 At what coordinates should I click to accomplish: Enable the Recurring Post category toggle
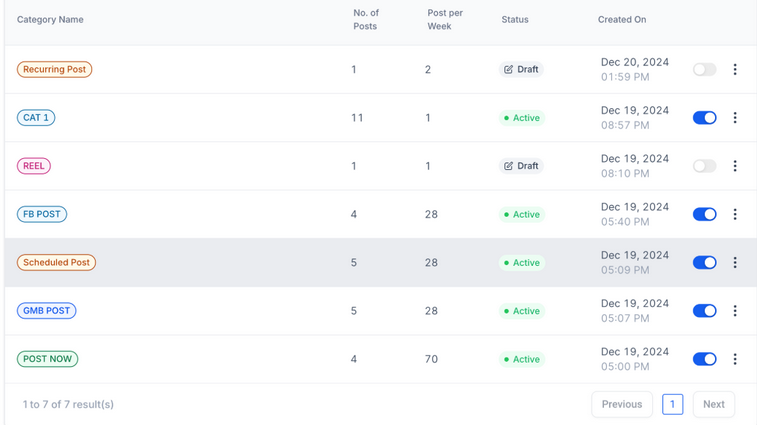pos(704,70)
